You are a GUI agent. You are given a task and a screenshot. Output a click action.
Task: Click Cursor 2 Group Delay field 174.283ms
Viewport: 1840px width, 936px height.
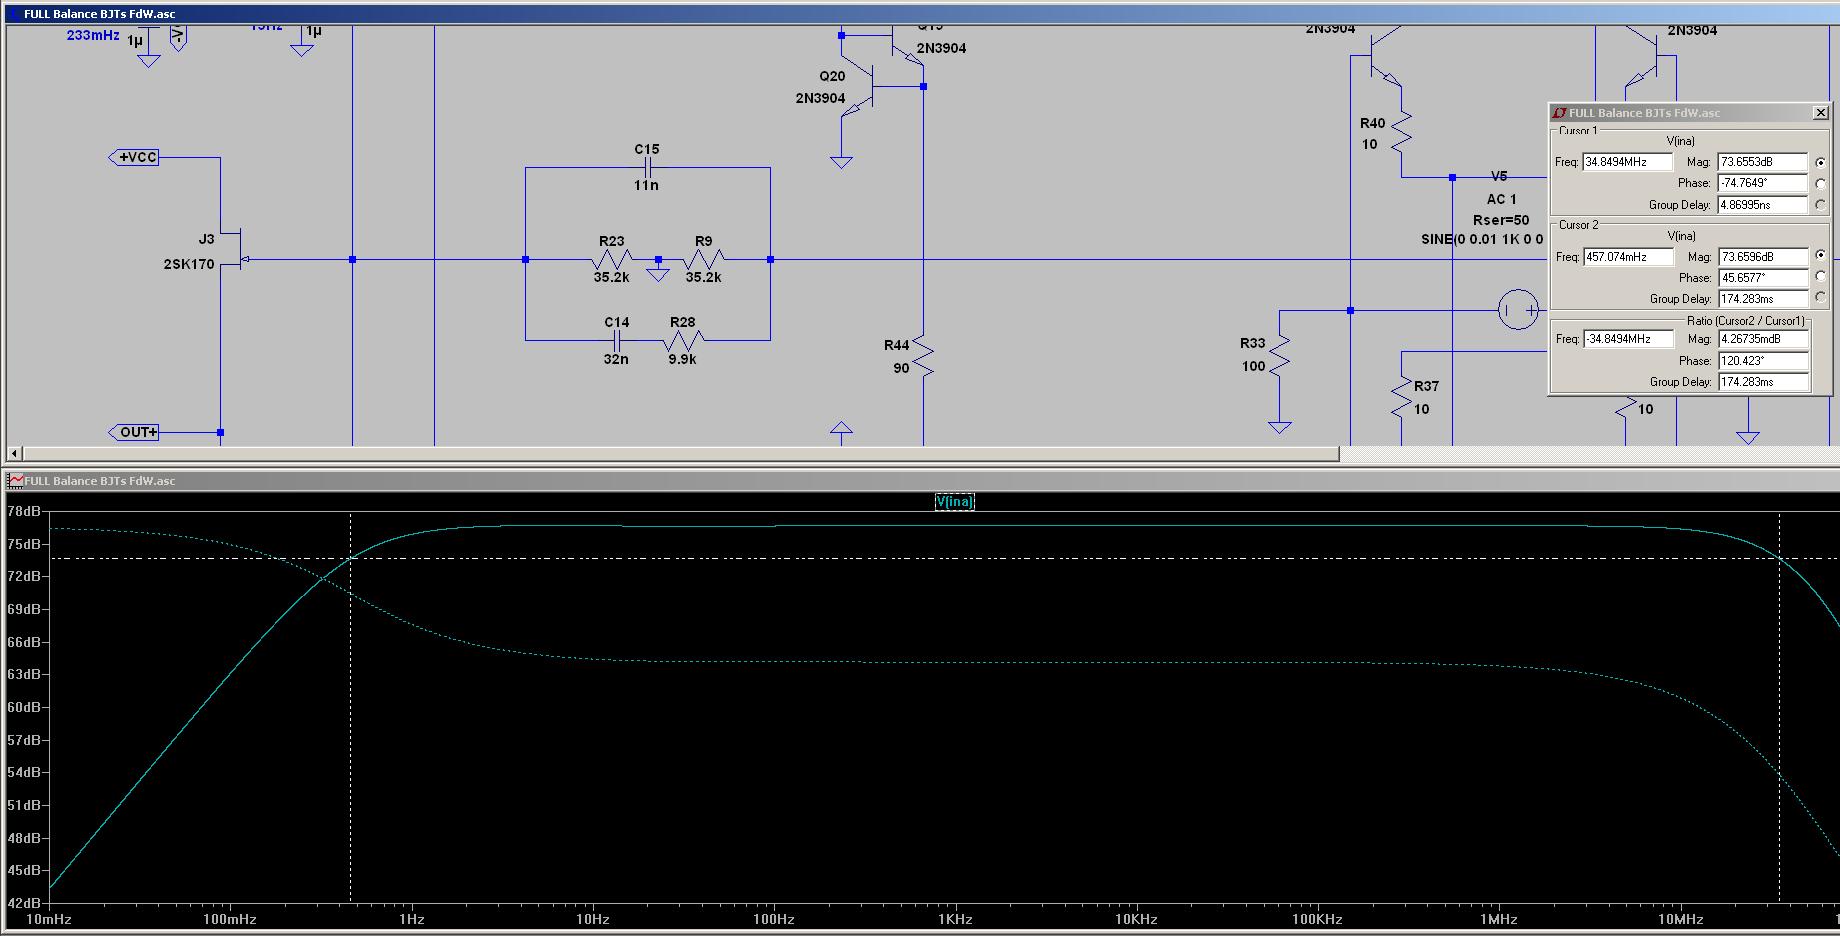pyautogui.click(x=1762, y=299)
